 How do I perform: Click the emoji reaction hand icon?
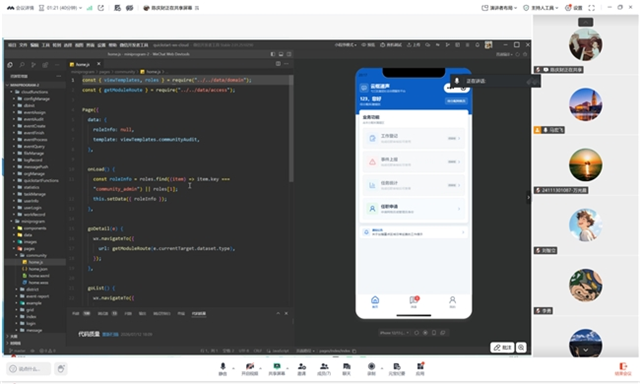coord(61,369)
